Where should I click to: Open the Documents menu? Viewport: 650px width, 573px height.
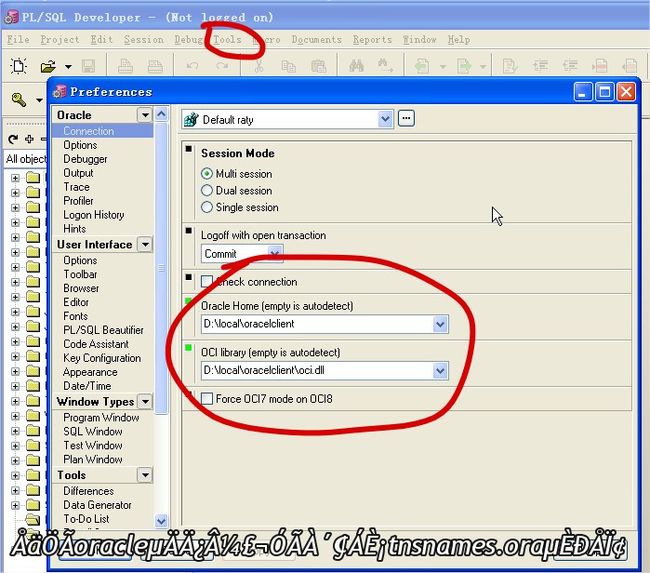coord(317,39)
